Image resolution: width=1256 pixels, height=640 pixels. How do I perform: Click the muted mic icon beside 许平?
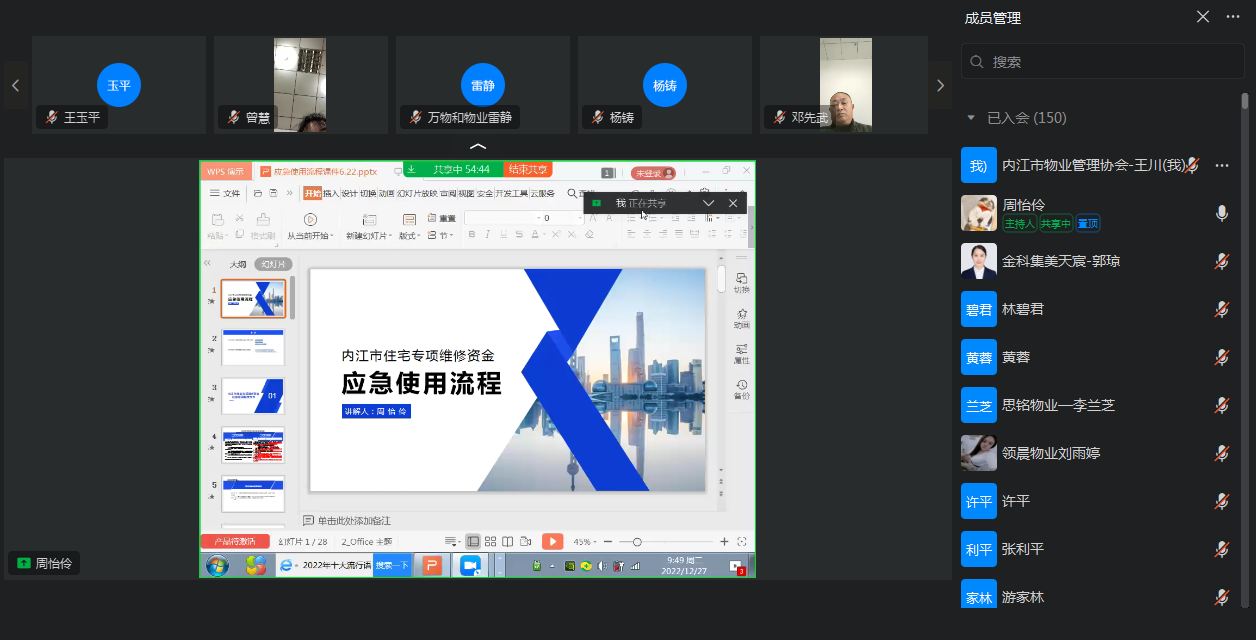pyautogui.click(x=1221, y=501)
